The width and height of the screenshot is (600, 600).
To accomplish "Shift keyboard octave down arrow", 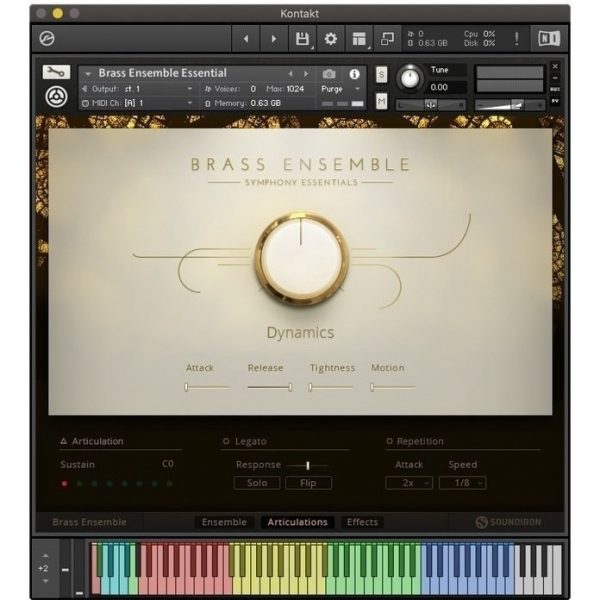I will 46,581.
